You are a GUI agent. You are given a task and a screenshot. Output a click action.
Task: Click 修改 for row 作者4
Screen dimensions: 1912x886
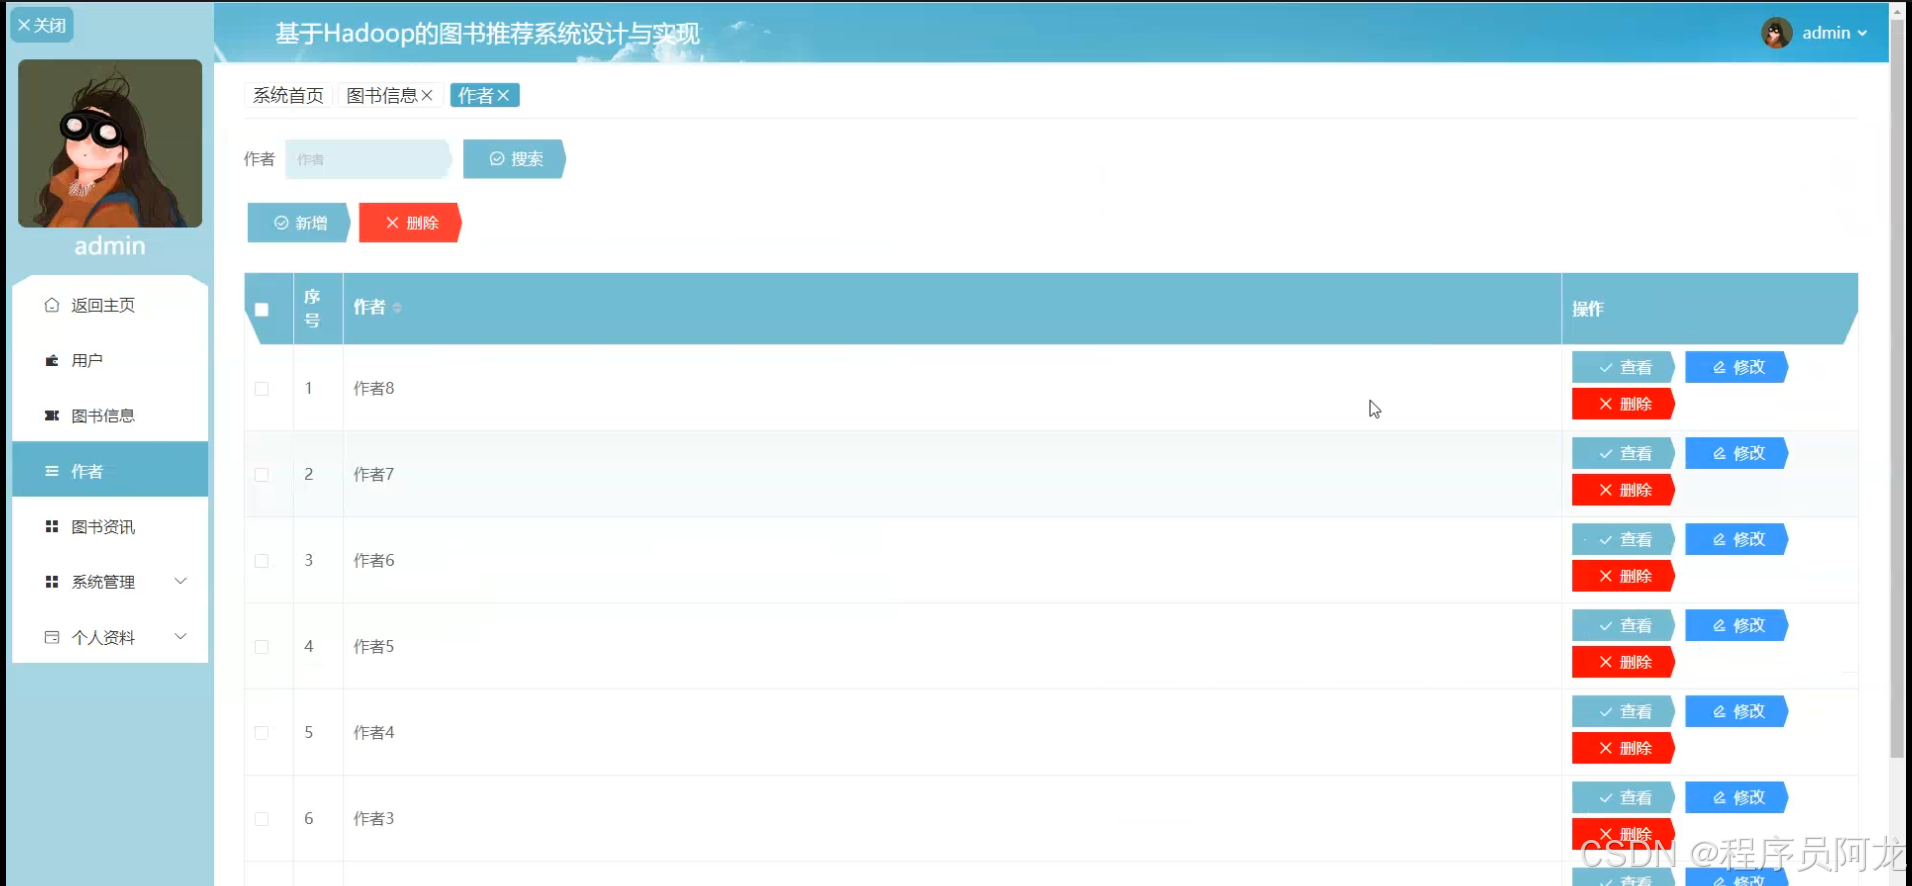click(x=1736, y=711)
